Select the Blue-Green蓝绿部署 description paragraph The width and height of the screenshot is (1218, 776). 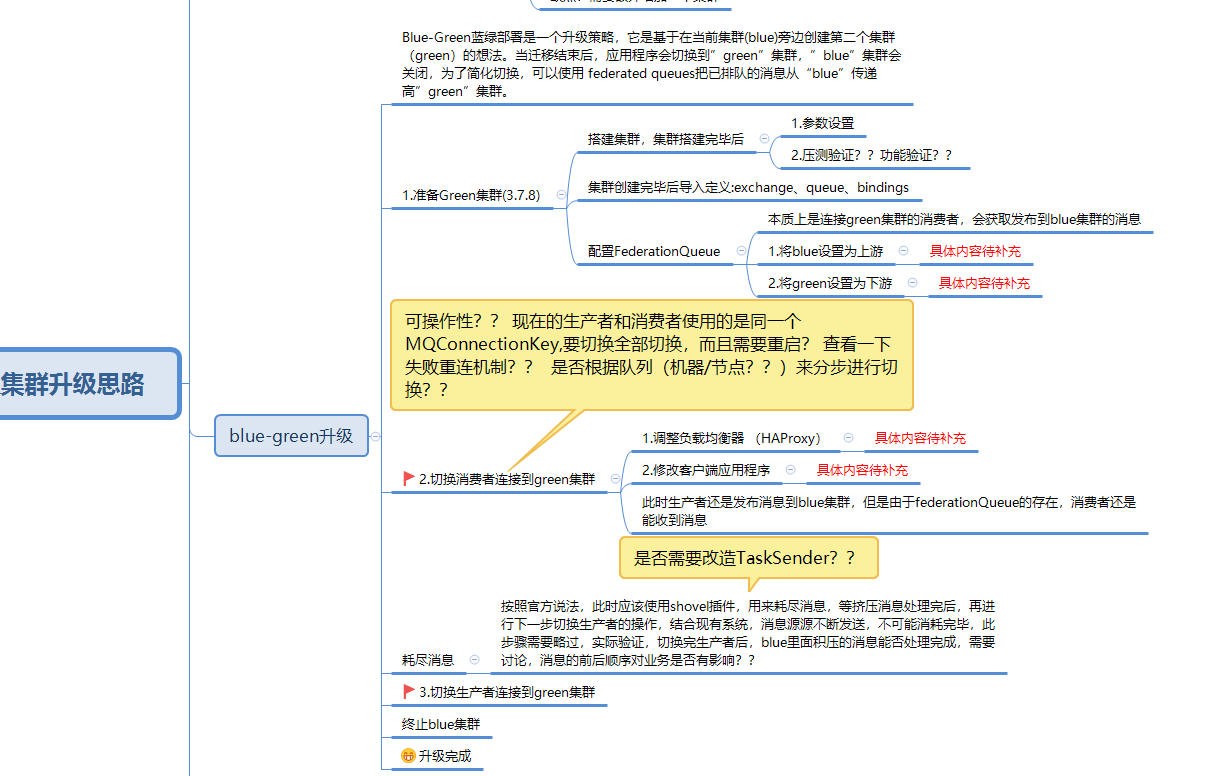click(652, 65)
